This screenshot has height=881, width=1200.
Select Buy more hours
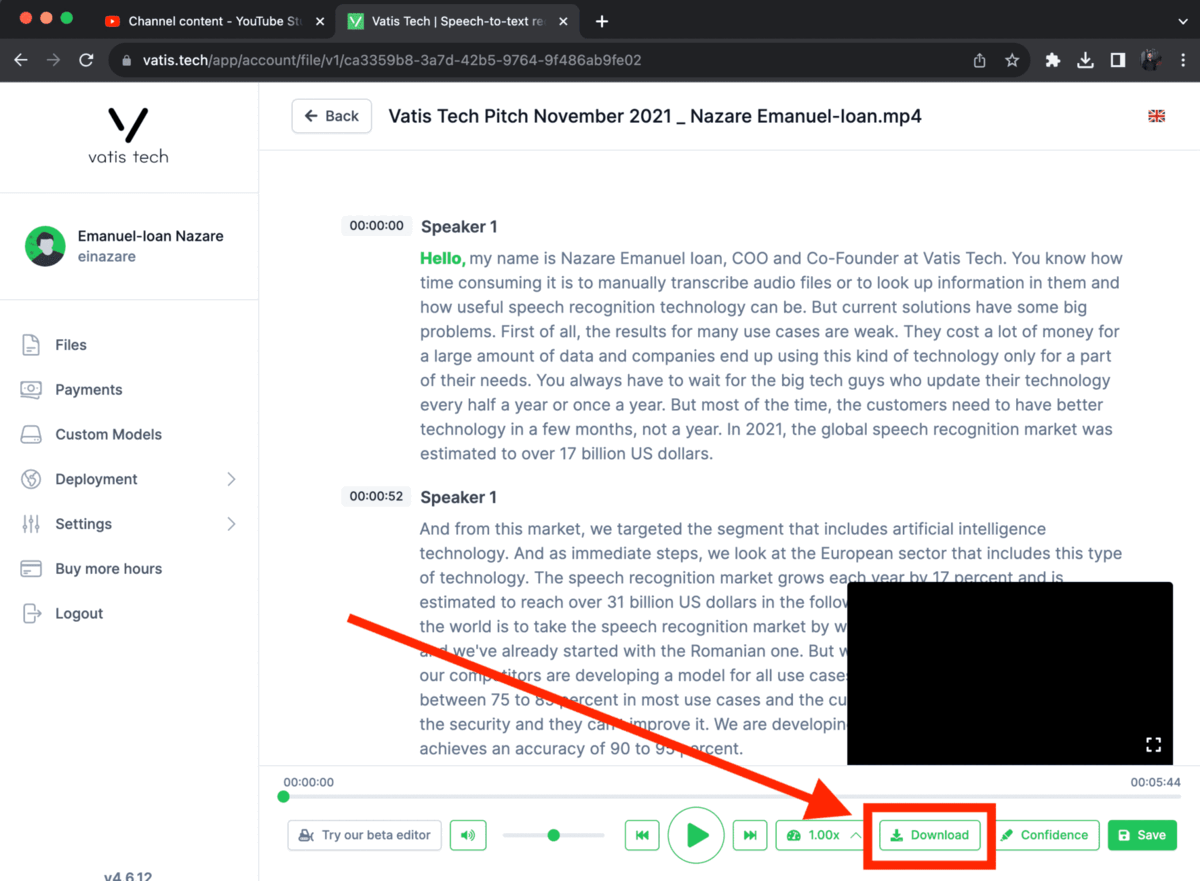108,569
